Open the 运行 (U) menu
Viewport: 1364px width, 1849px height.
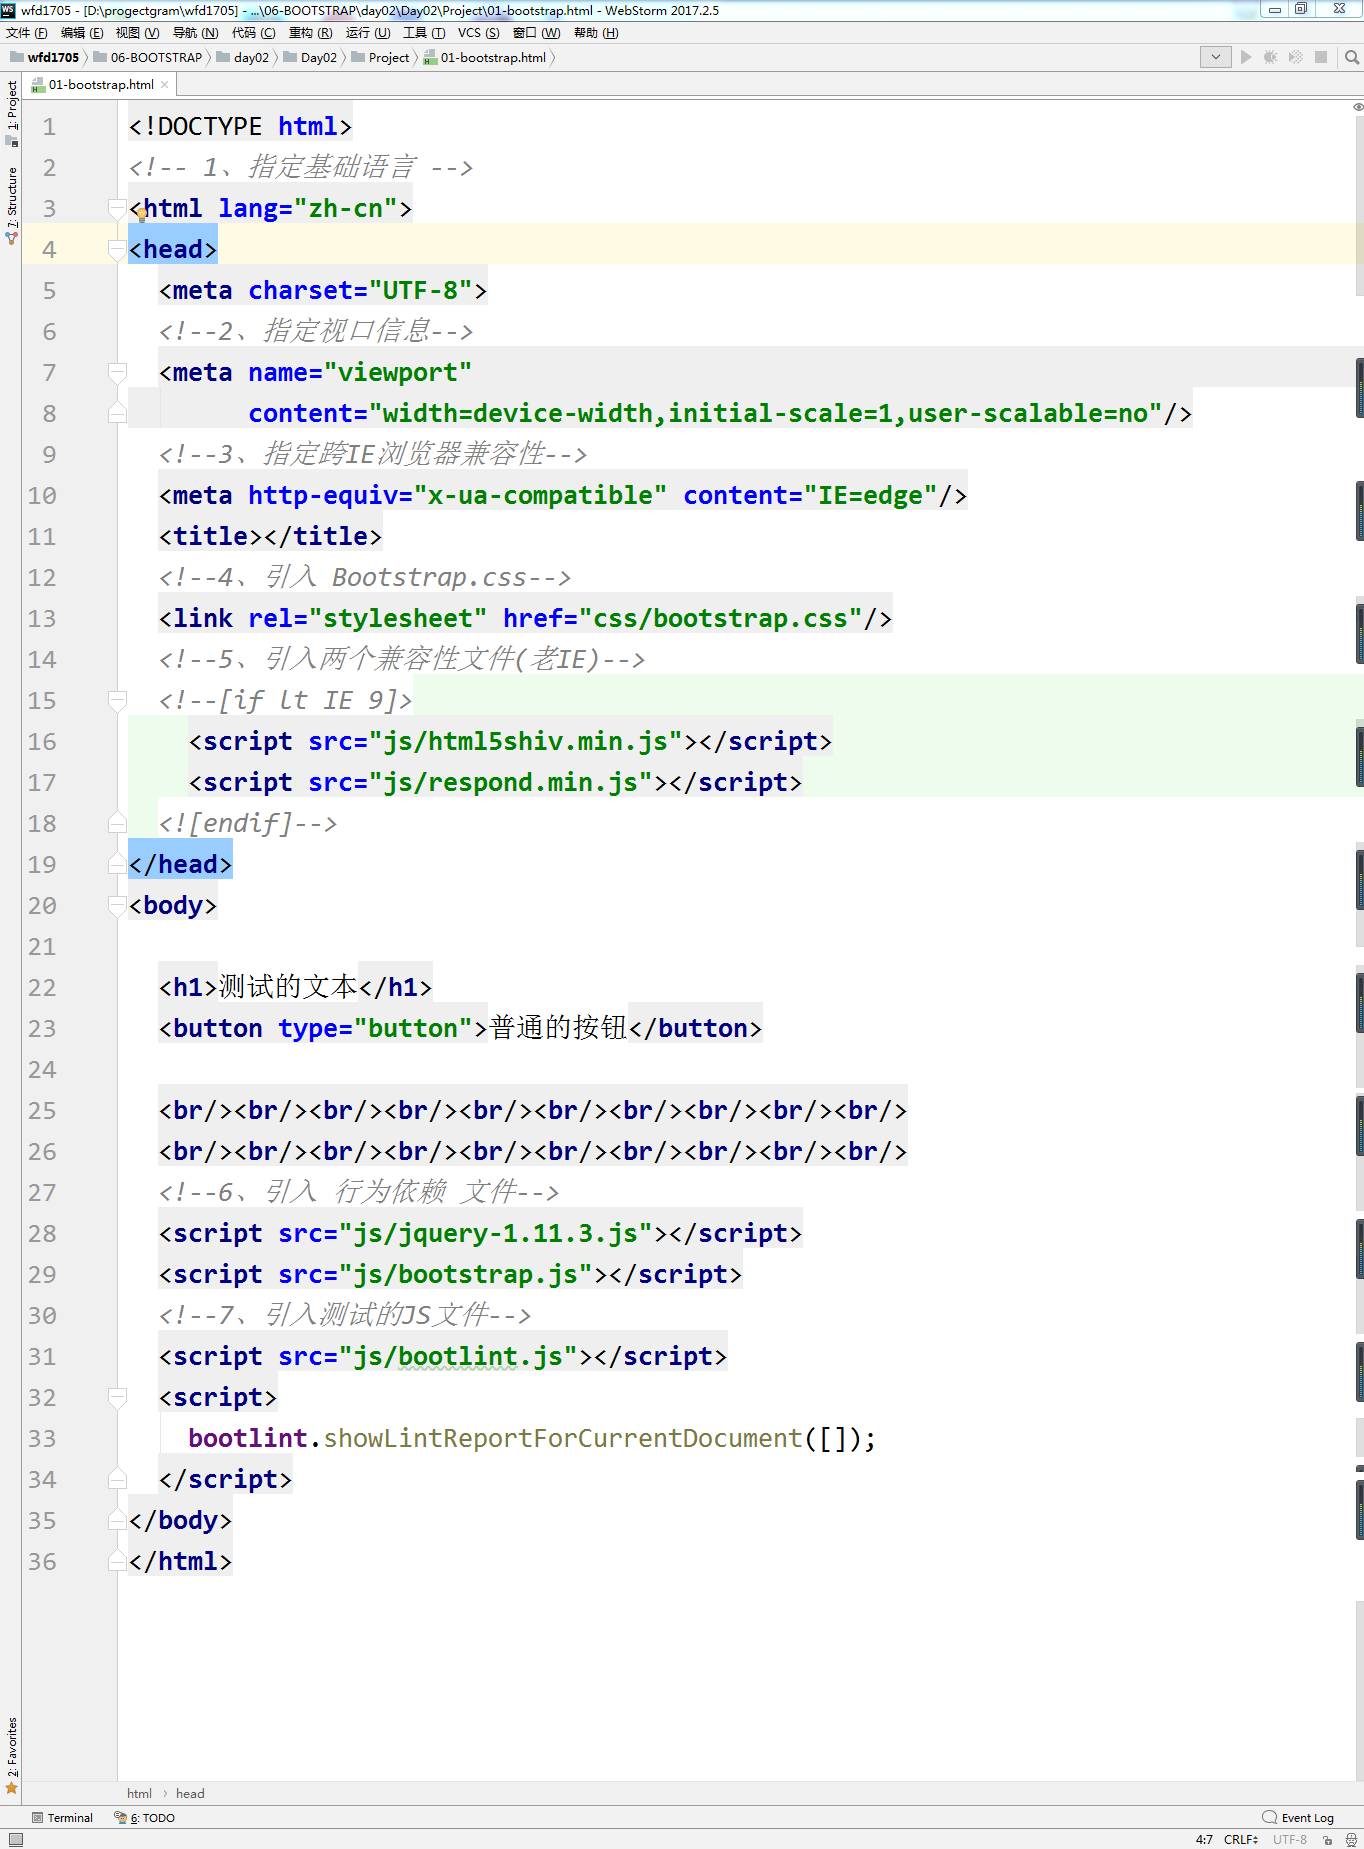[x=368, y=33]
